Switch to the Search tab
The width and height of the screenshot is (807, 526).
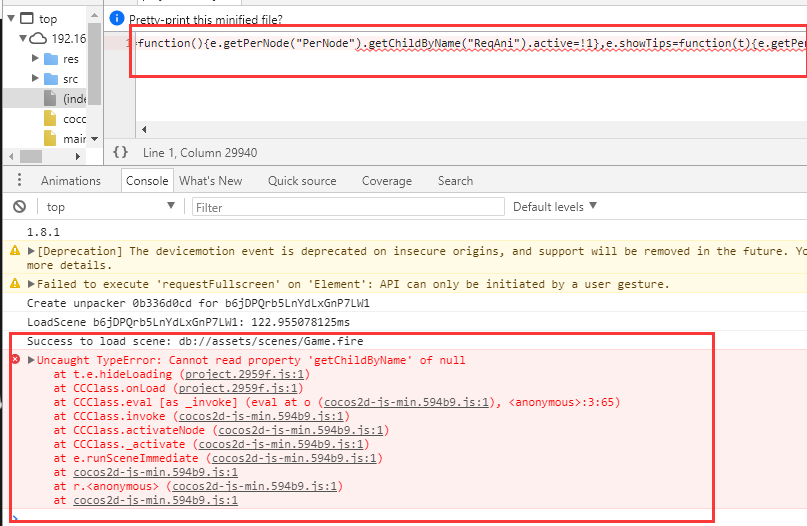455,181
